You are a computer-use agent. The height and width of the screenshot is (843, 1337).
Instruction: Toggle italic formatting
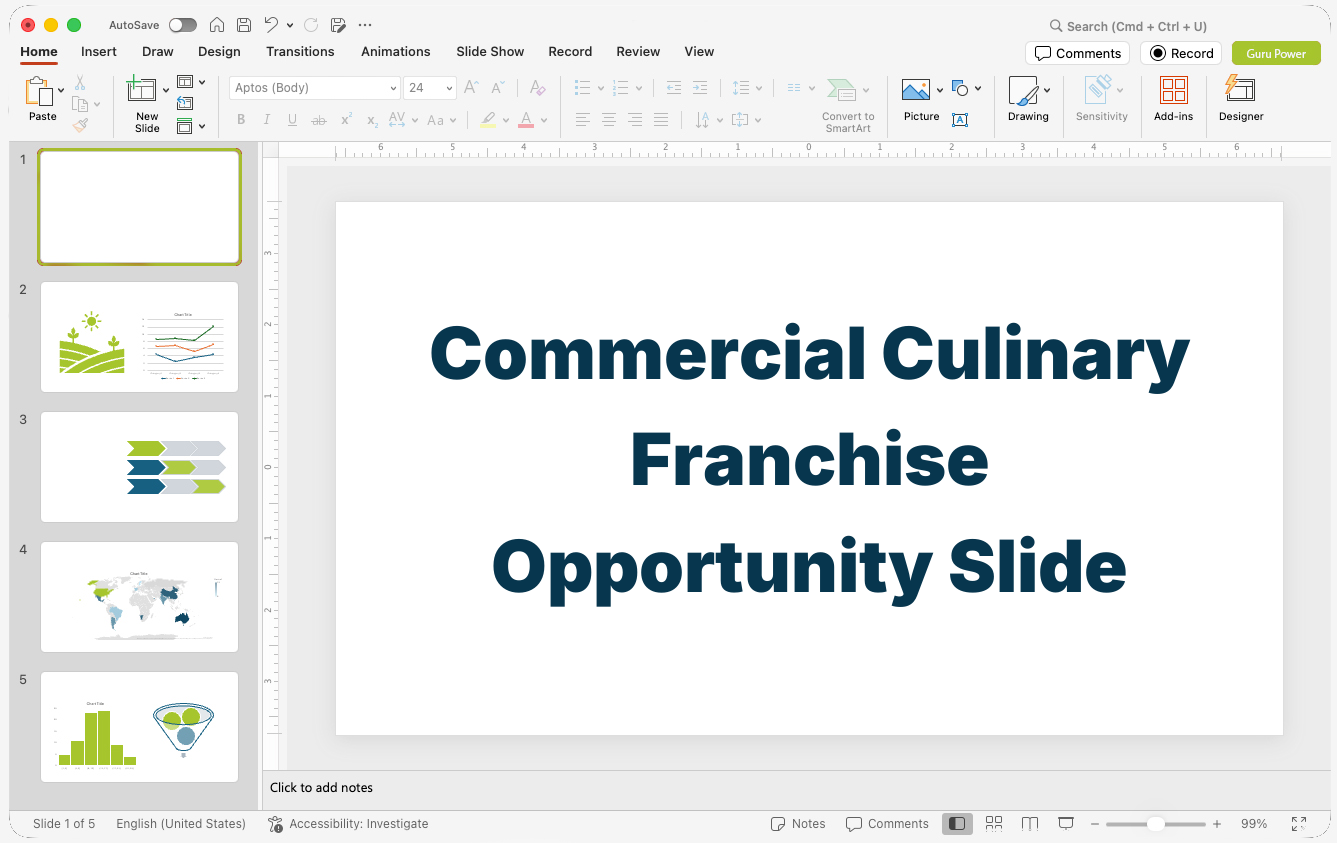(267, 120)
